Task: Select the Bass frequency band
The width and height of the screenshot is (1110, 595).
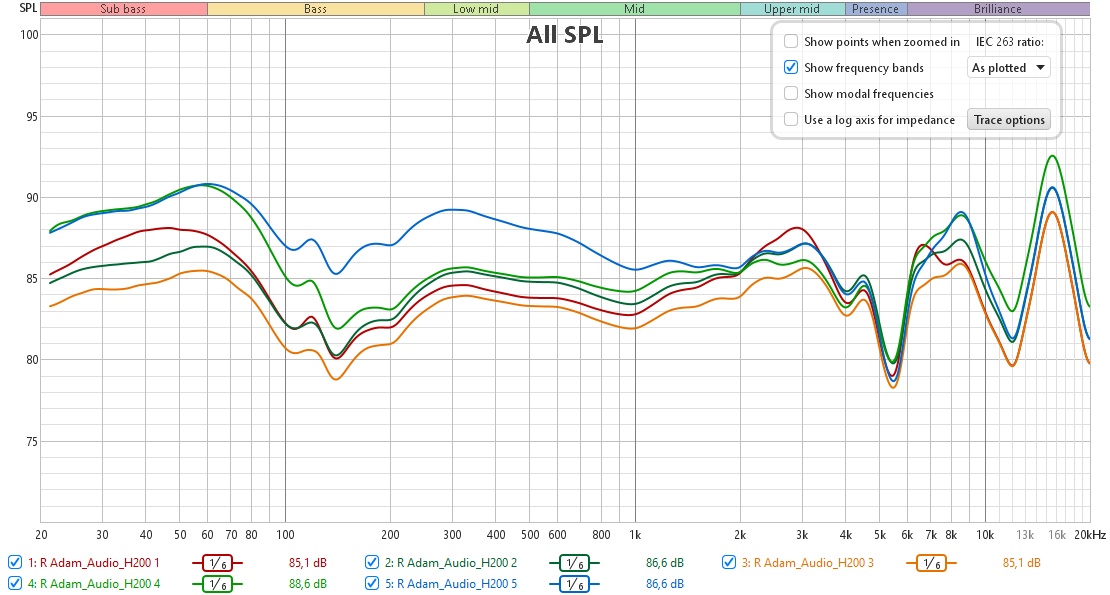Action: [315, 9]
